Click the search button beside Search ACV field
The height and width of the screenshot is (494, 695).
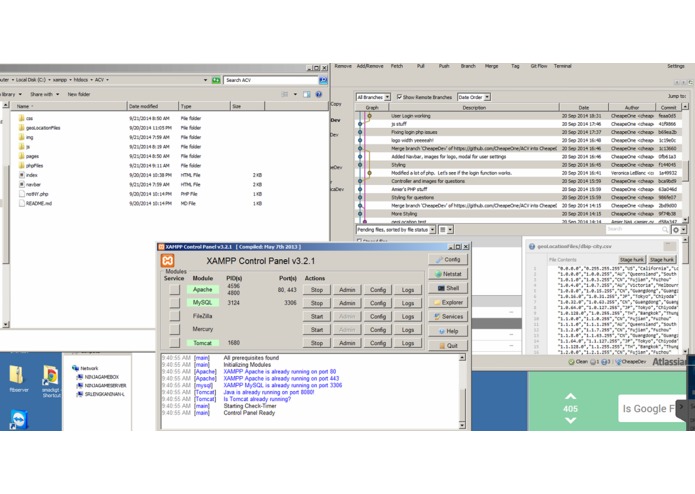point(323,80)
